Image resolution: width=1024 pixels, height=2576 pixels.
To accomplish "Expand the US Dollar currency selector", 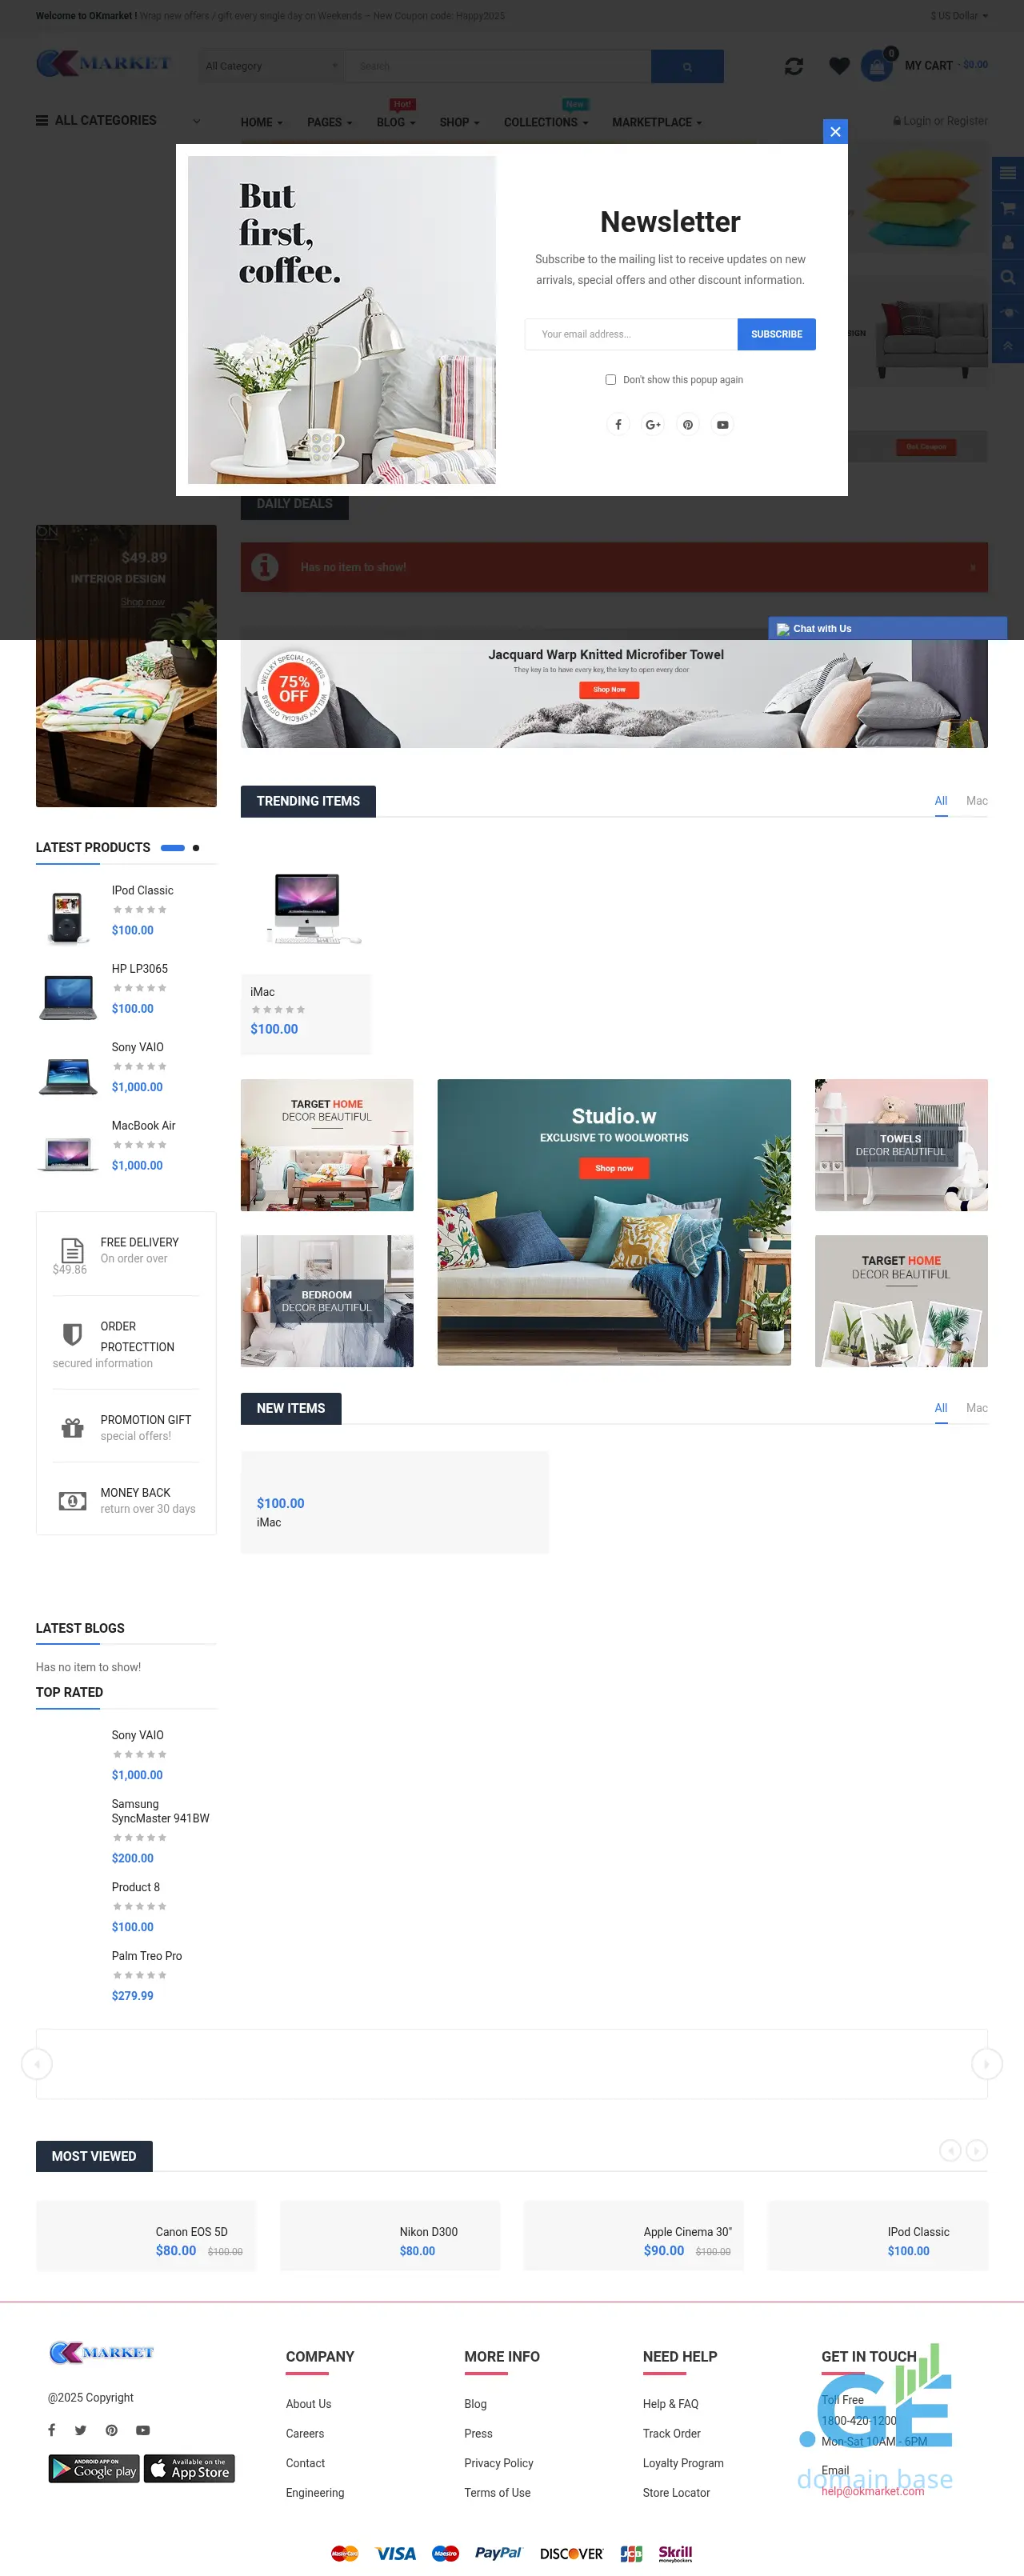I will [958, 16].
